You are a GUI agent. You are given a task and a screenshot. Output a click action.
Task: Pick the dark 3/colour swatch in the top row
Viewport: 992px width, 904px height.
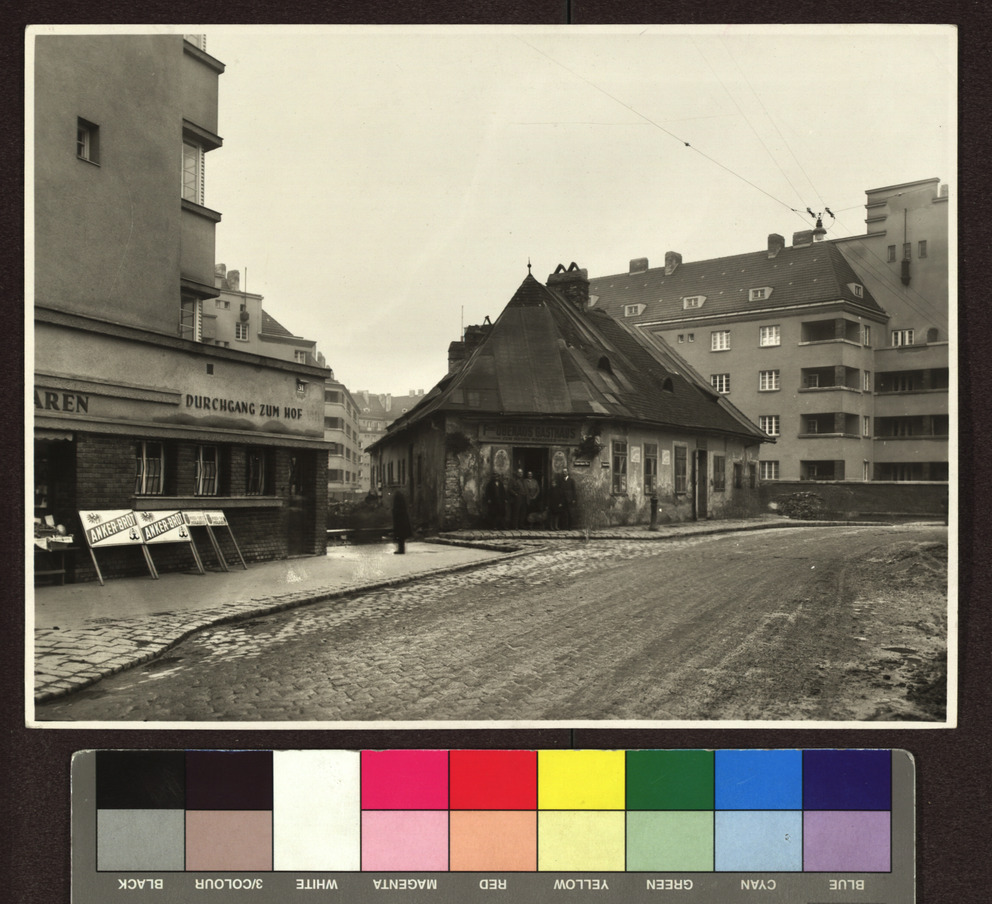click(229, 779)
